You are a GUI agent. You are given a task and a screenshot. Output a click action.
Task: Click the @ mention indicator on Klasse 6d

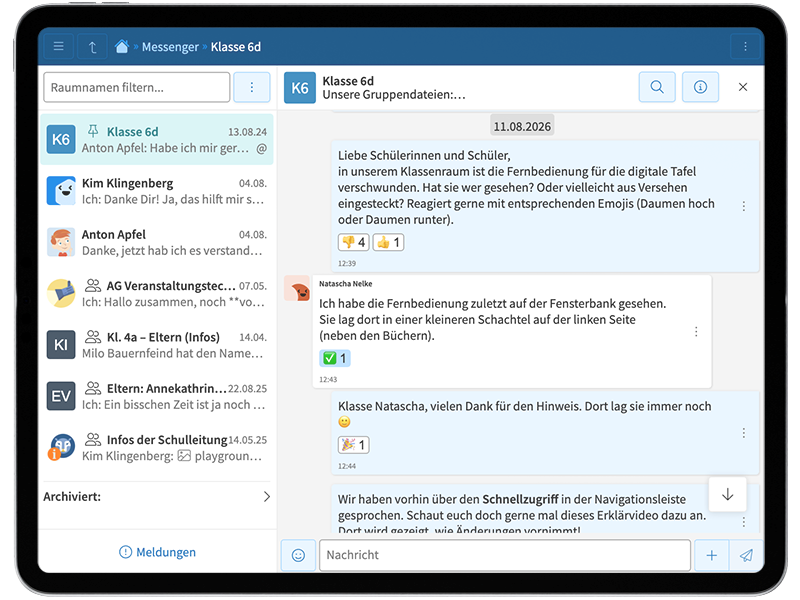(x=261, y=148)
